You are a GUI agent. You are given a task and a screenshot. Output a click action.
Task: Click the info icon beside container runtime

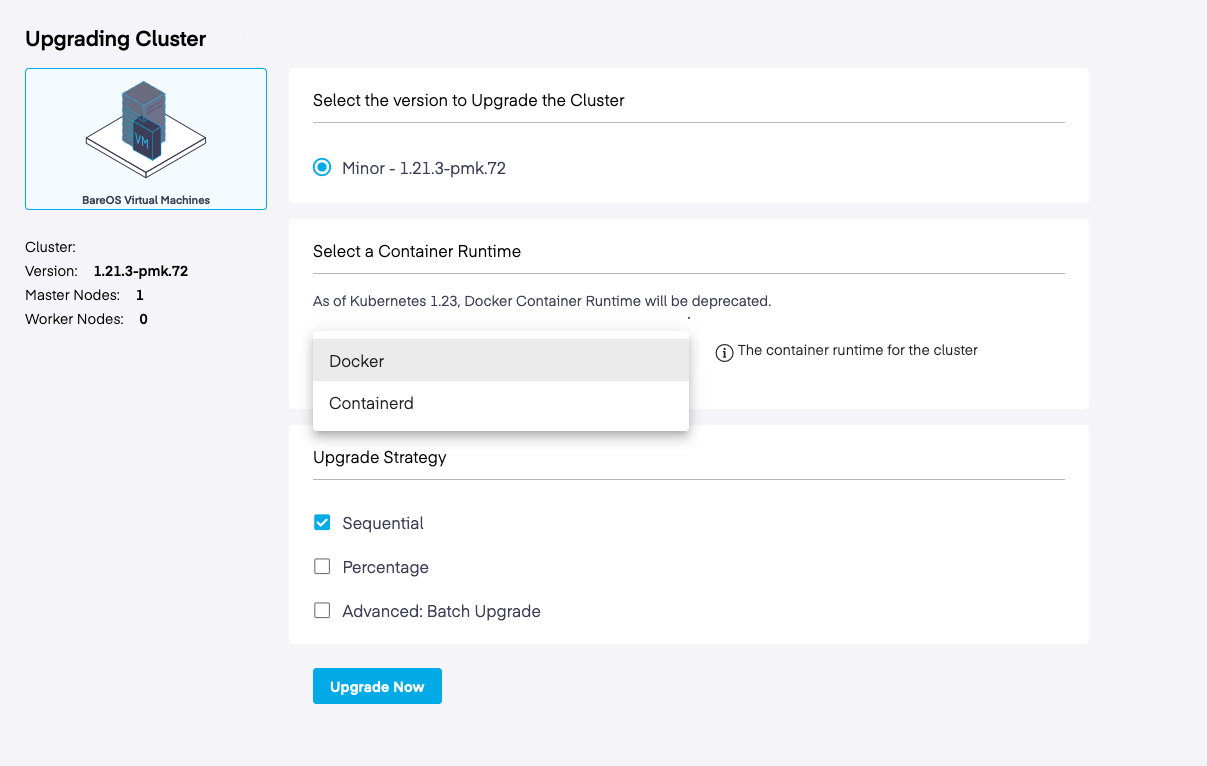pyautogui.click(x=725, y=352)
